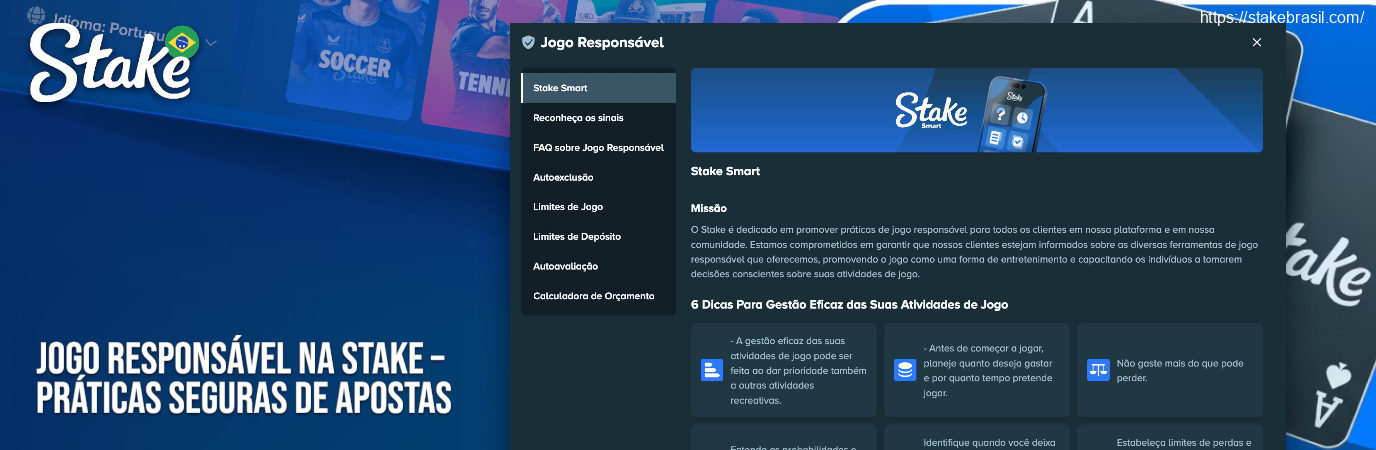Image resolution: width=1376 pixels, height=450 pixels.
Task: Click the Stake Smart banner image
Action: tap(976, 110)
